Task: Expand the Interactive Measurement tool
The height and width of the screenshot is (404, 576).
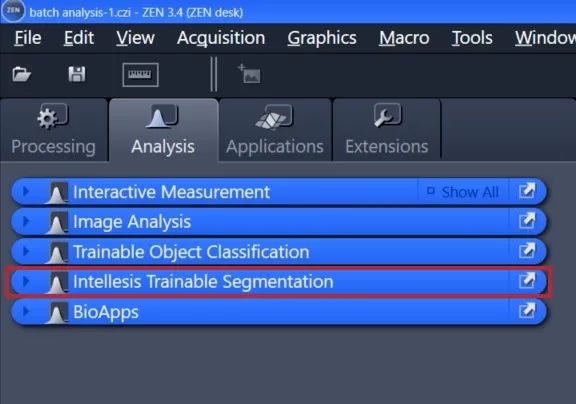Action: [26, 191]
